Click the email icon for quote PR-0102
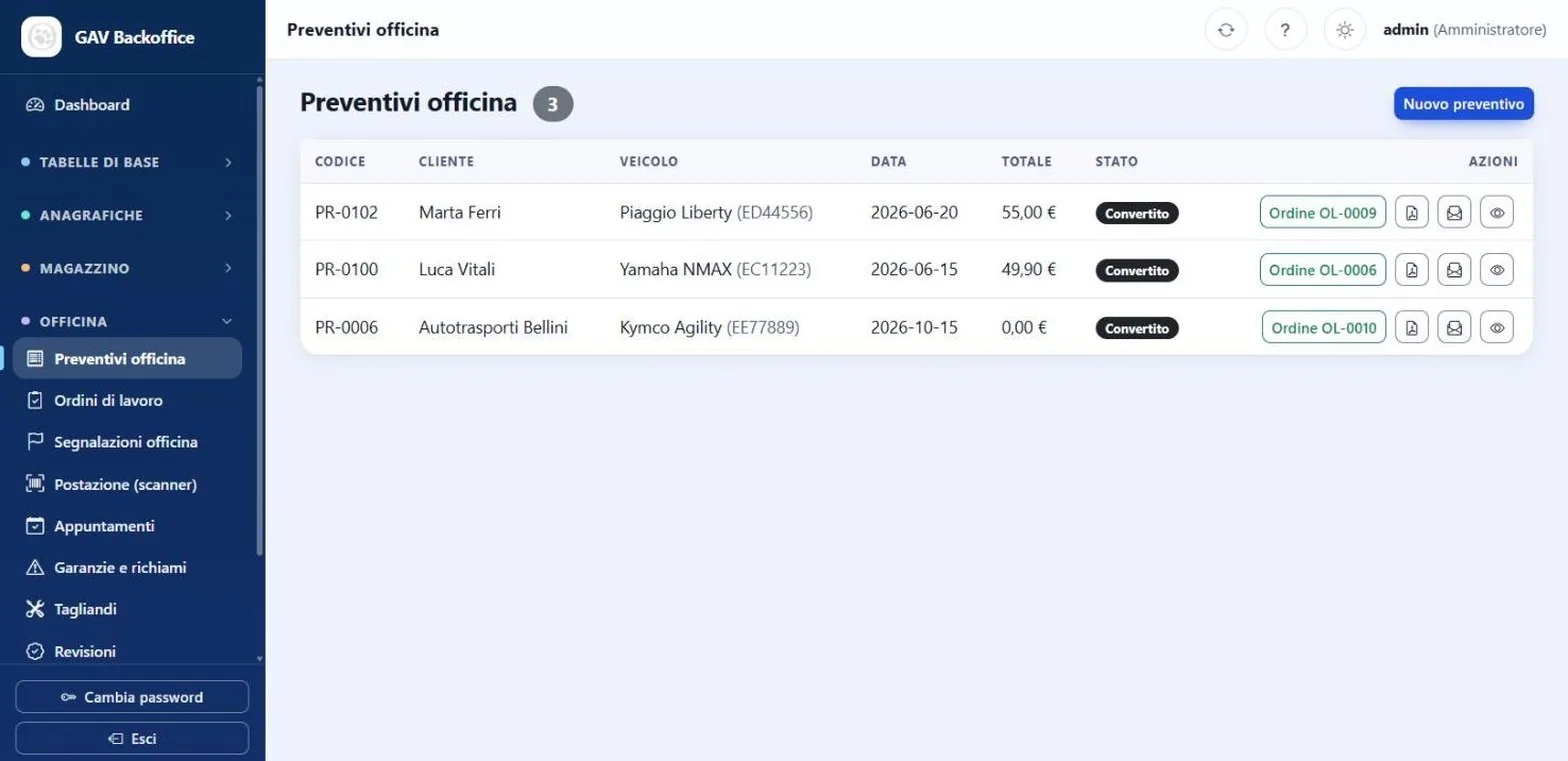The height and width of the screenshot is (761, 1568). [x=1454, y=212]
